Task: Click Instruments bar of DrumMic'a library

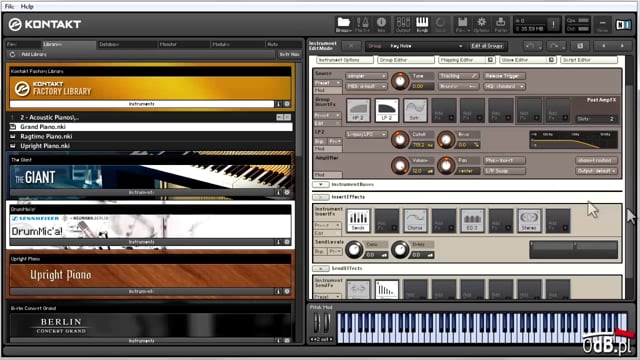Action: [x=142, y=242]
